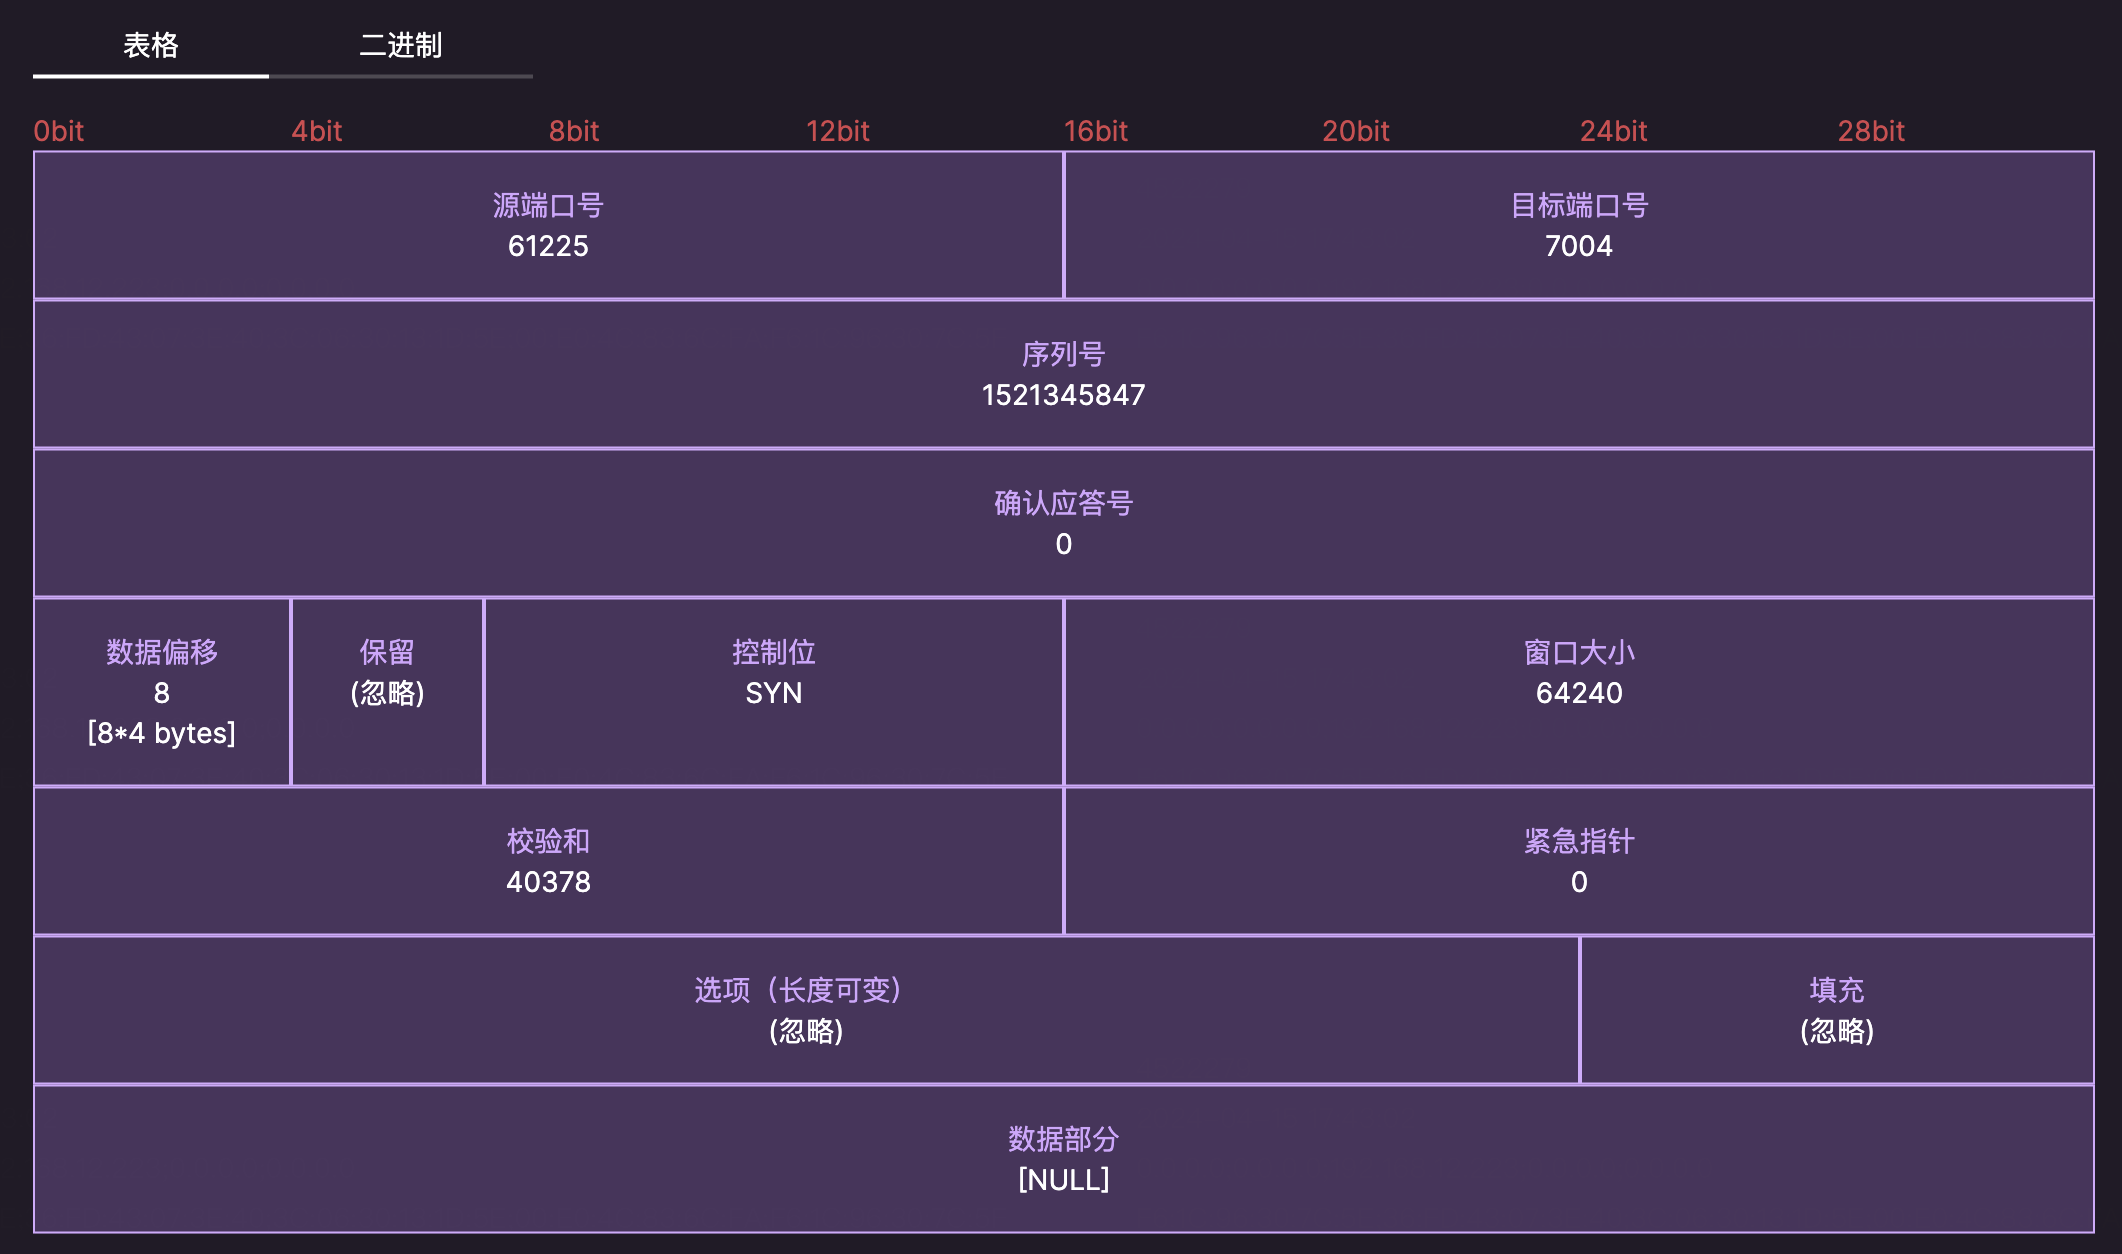Select the 窗口大小 value 64240

(x=1579, y=693)
